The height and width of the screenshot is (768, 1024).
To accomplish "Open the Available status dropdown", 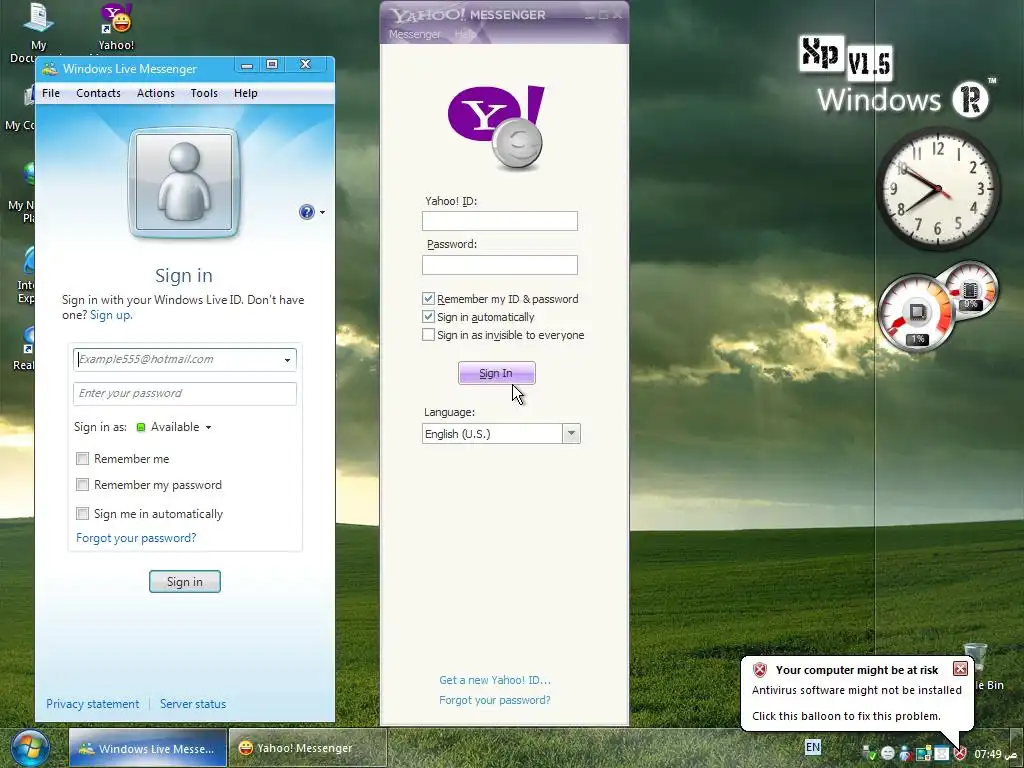I will [x=181, y=427].
